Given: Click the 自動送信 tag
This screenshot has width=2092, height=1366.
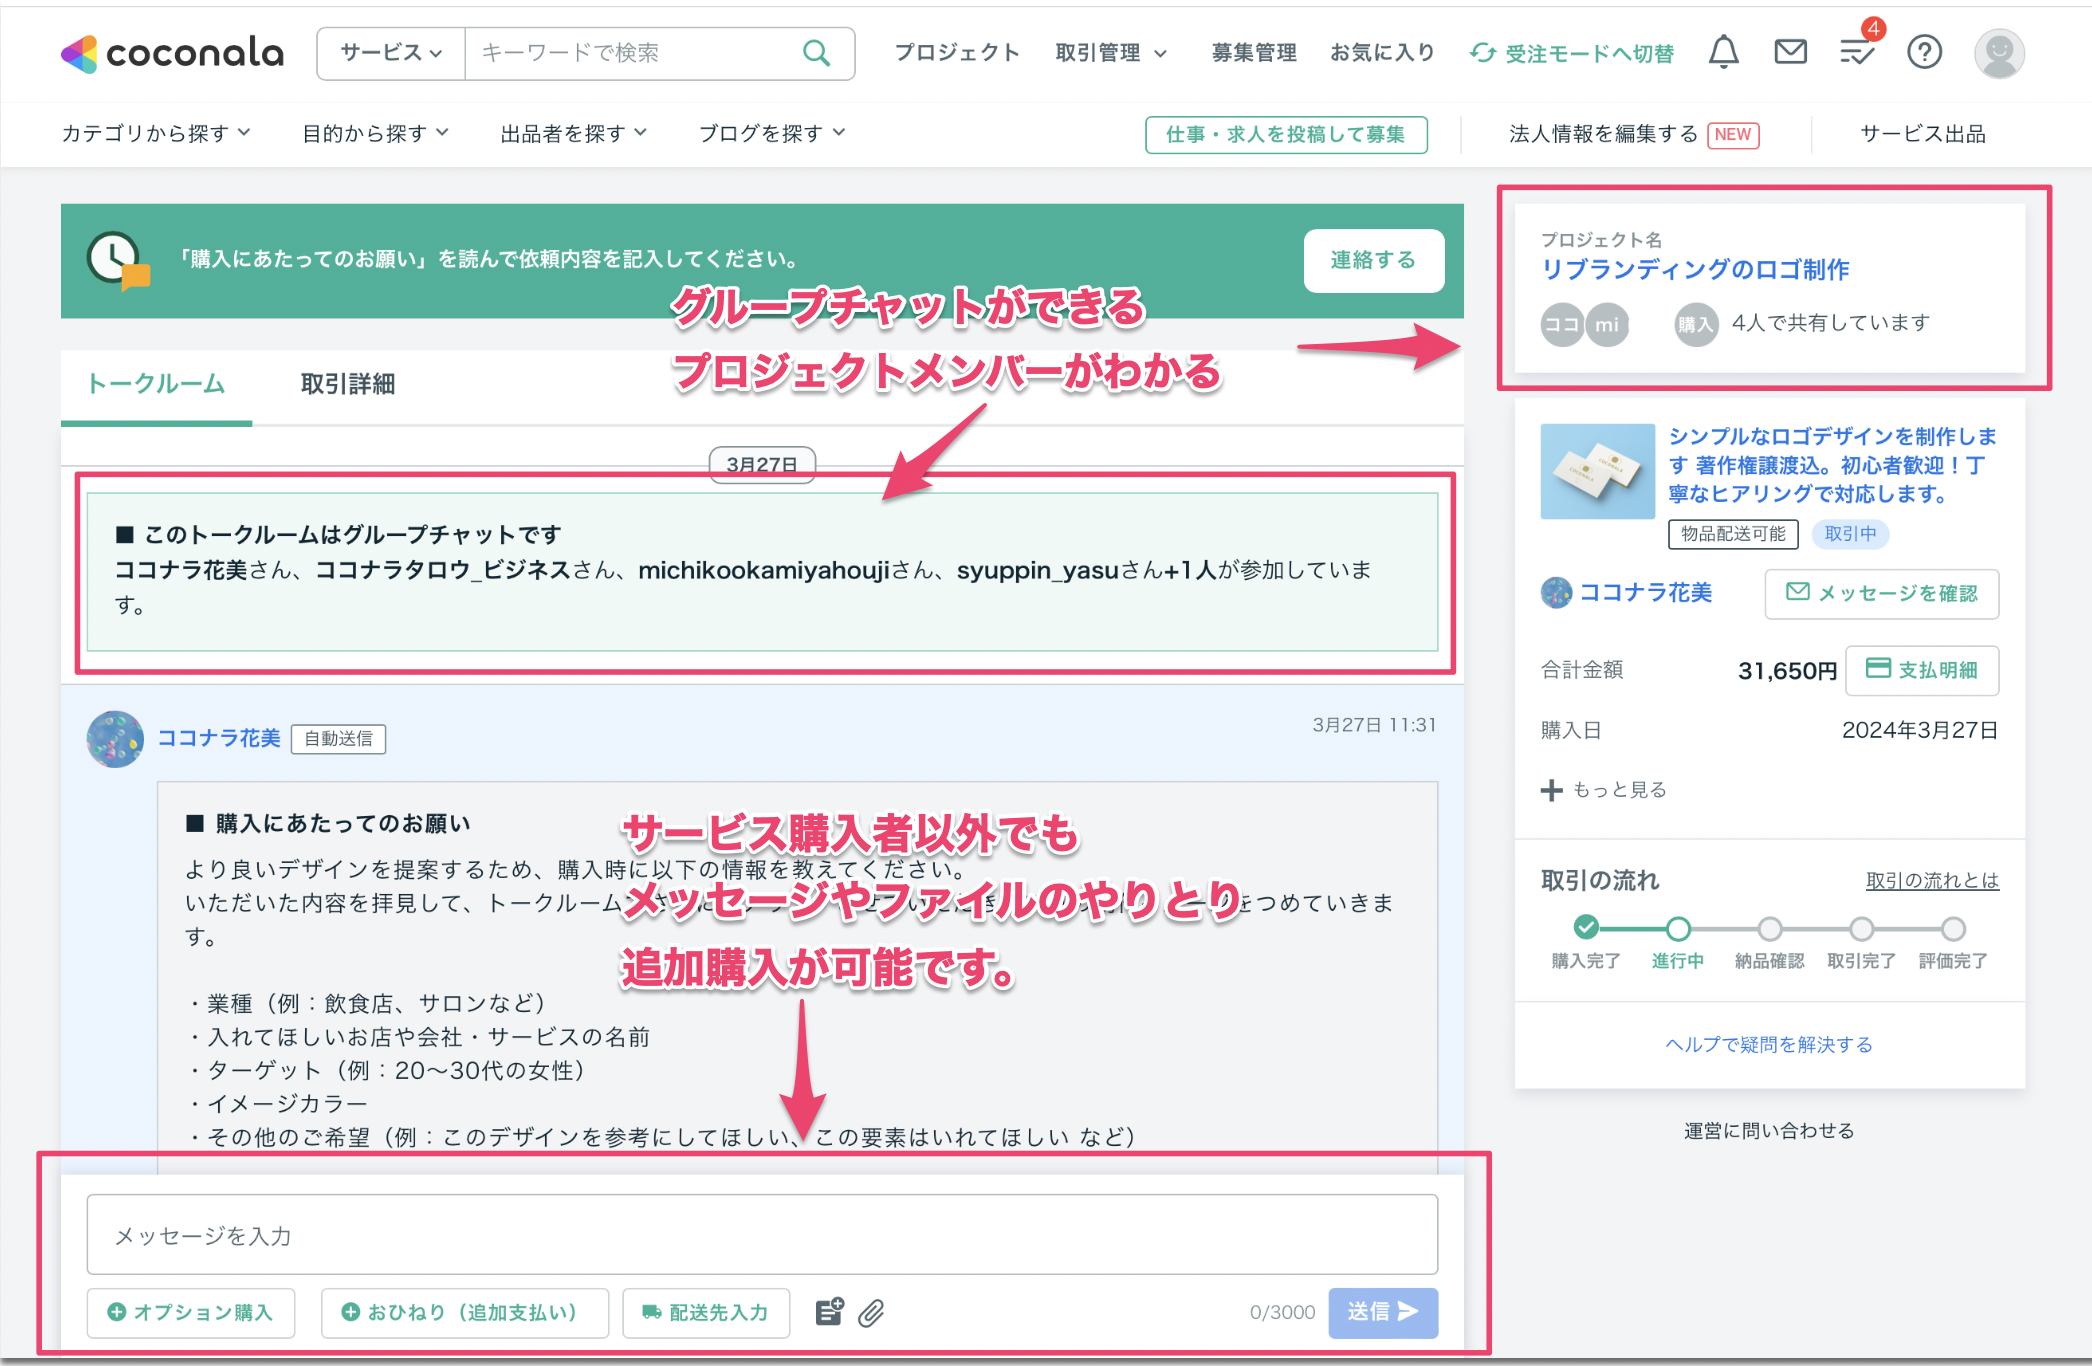Looking at the screenshot, I should tap(338, 739).
